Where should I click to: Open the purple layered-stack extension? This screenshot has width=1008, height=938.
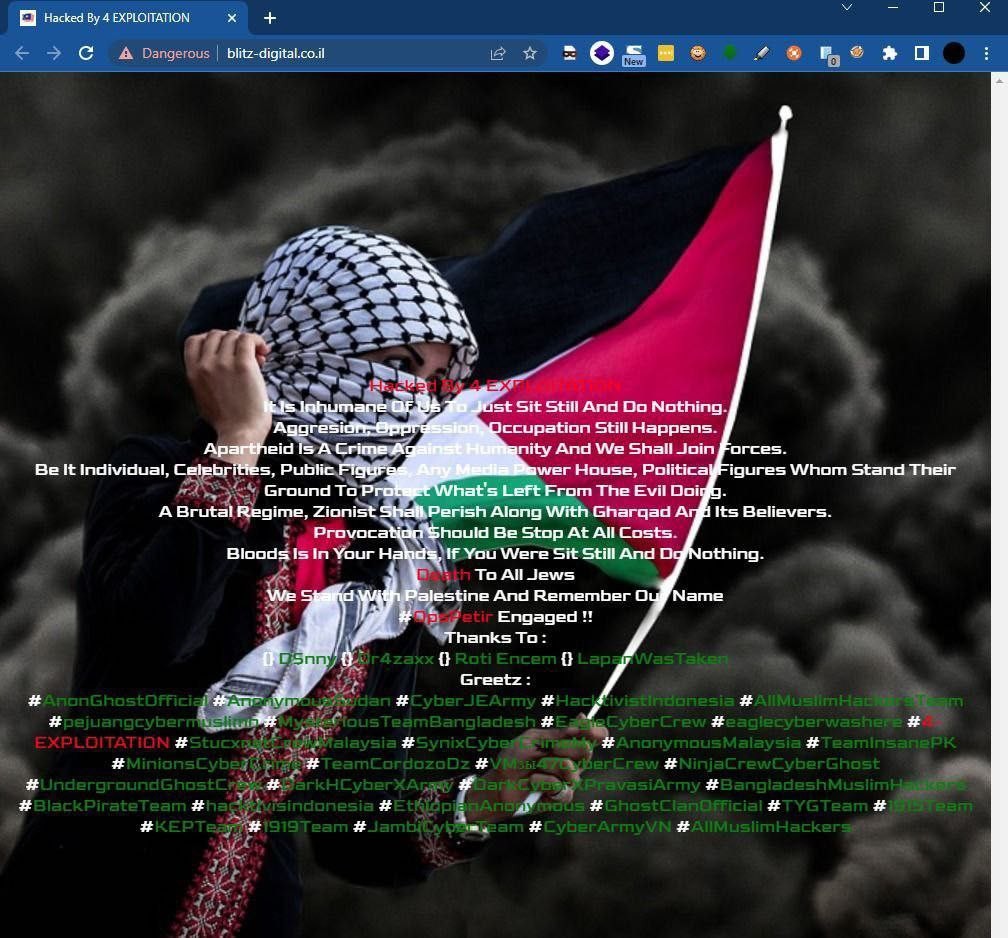[601, 53]
